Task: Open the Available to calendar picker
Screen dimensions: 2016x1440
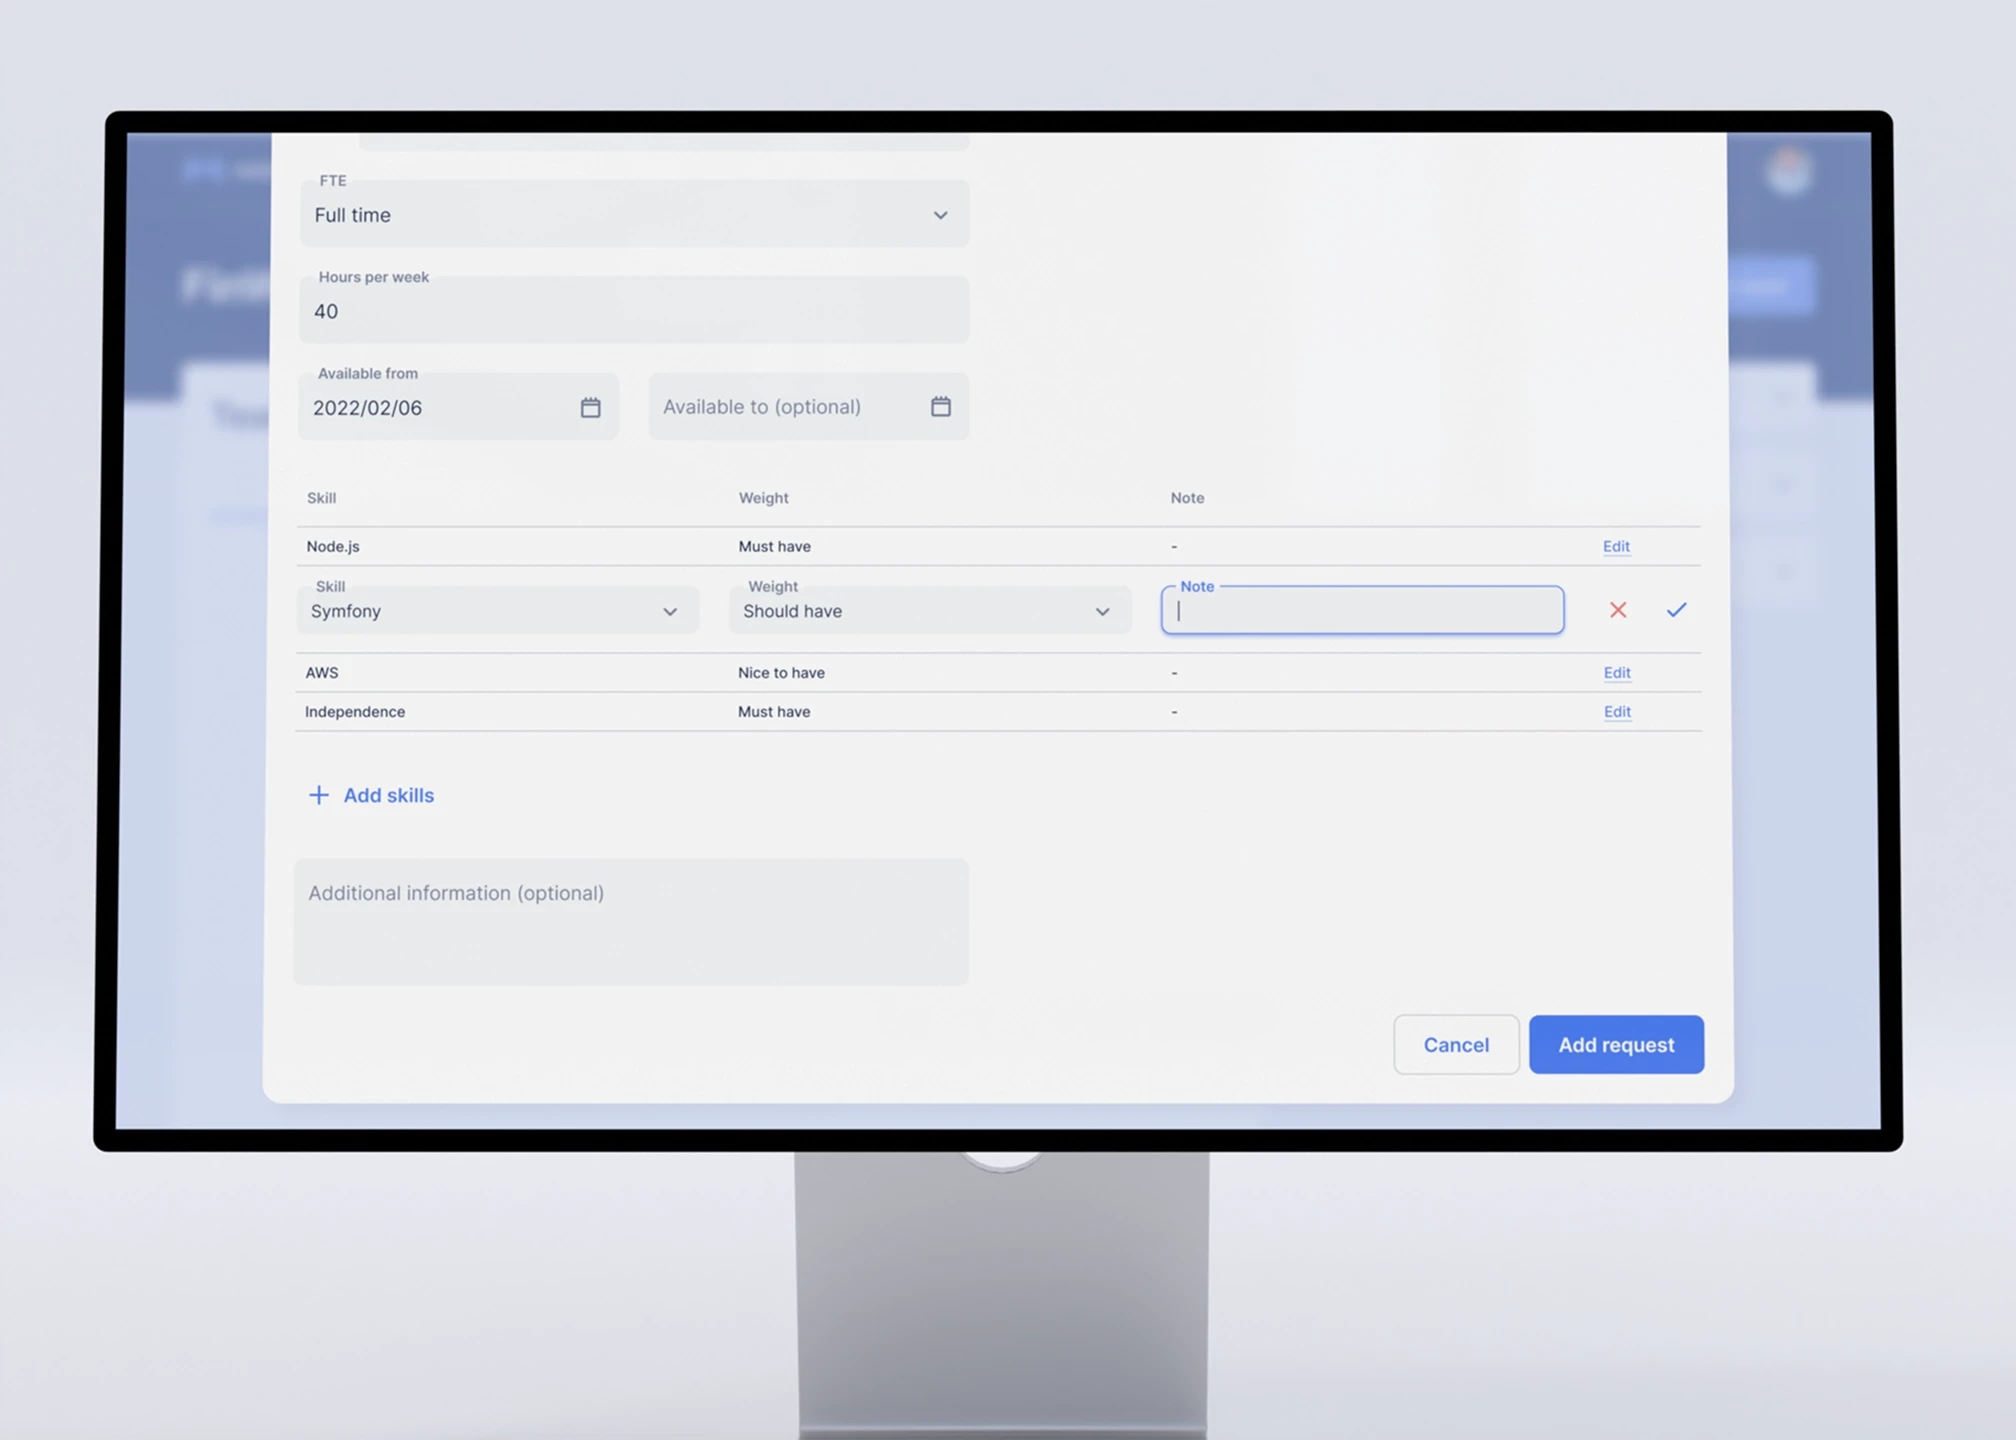Action: pyautogui.click(x=940, y=406)
